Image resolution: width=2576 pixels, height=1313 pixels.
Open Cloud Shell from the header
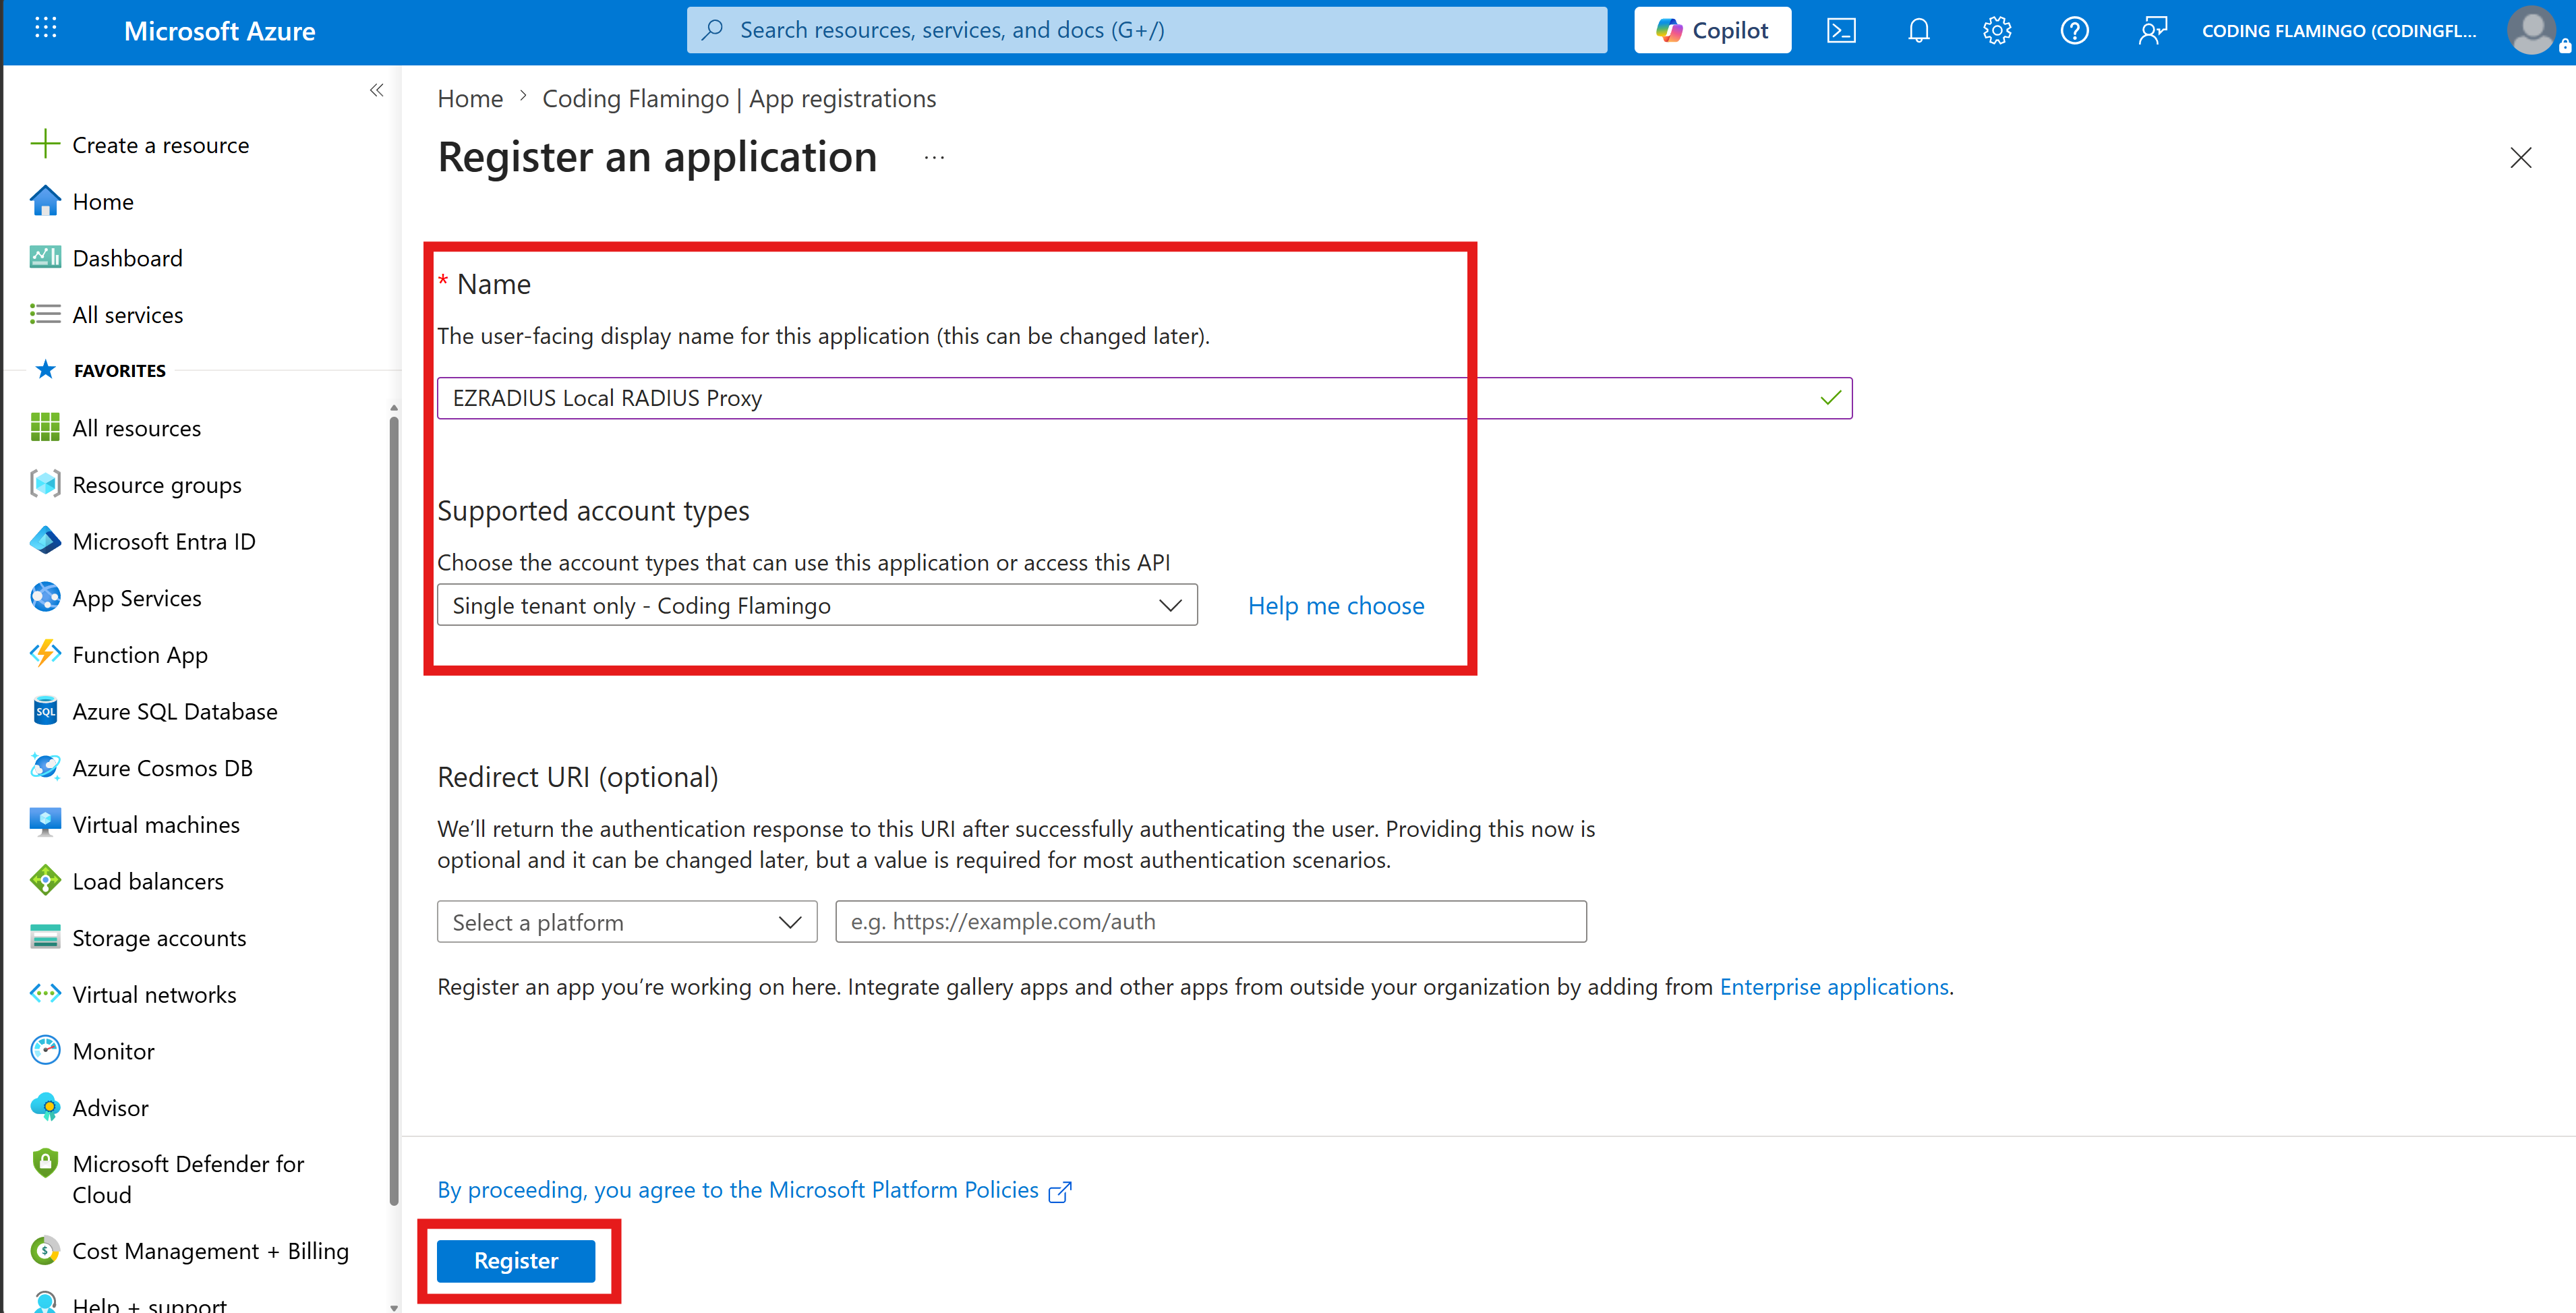tap(1841, 31)
